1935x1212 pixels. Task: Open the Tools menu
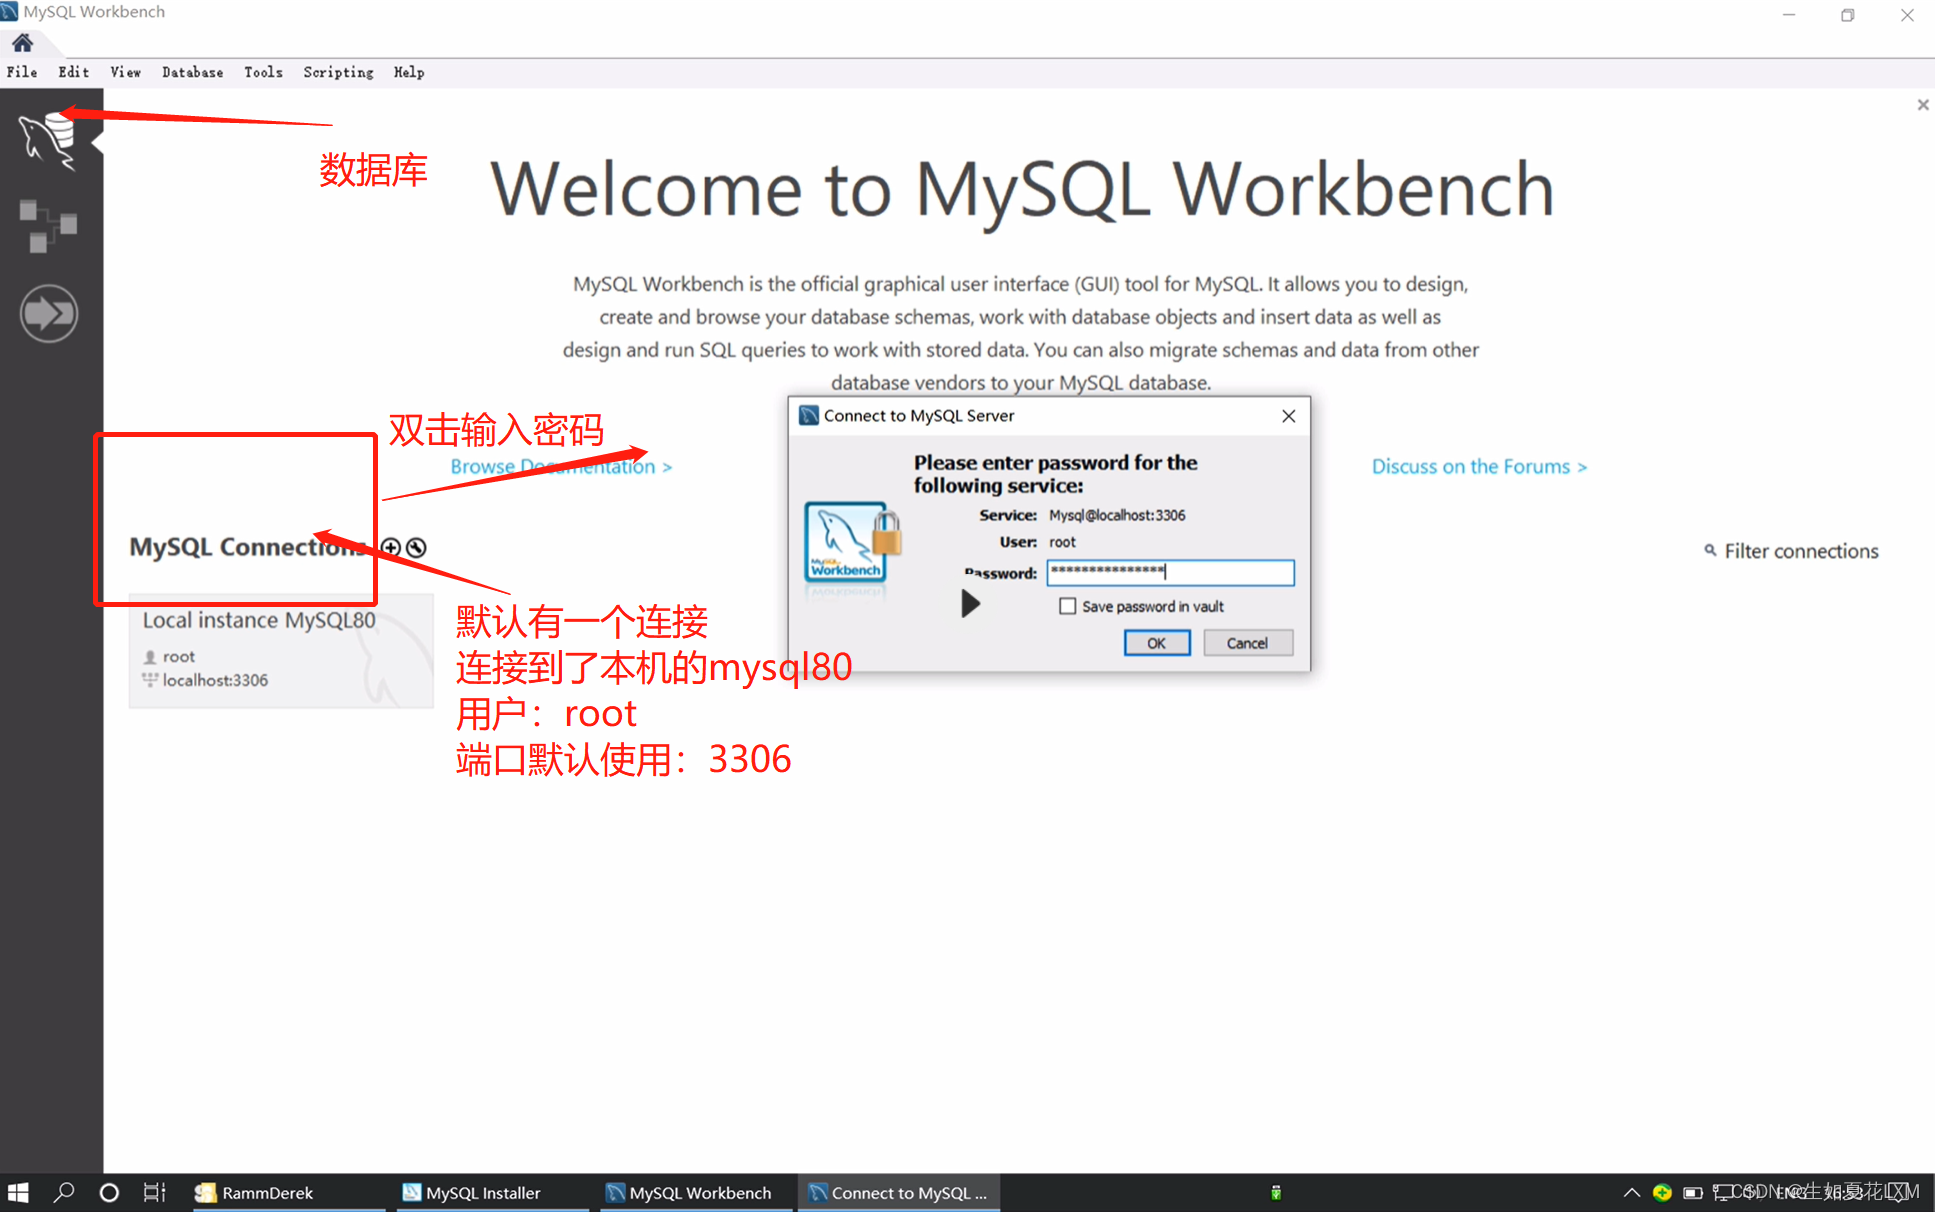(x=263, y=72)
